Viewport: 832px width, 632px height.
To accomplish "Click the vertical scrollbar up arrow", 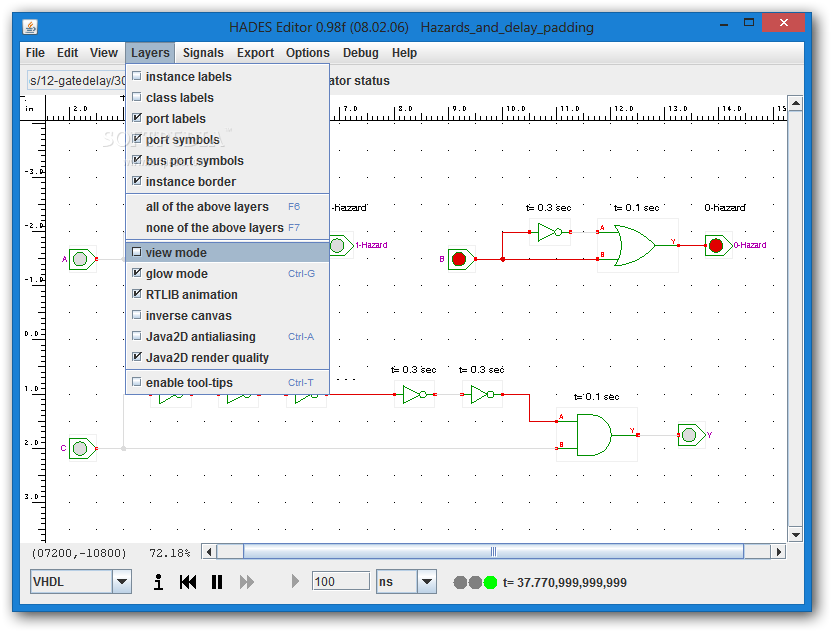I will tap(795, 103).
